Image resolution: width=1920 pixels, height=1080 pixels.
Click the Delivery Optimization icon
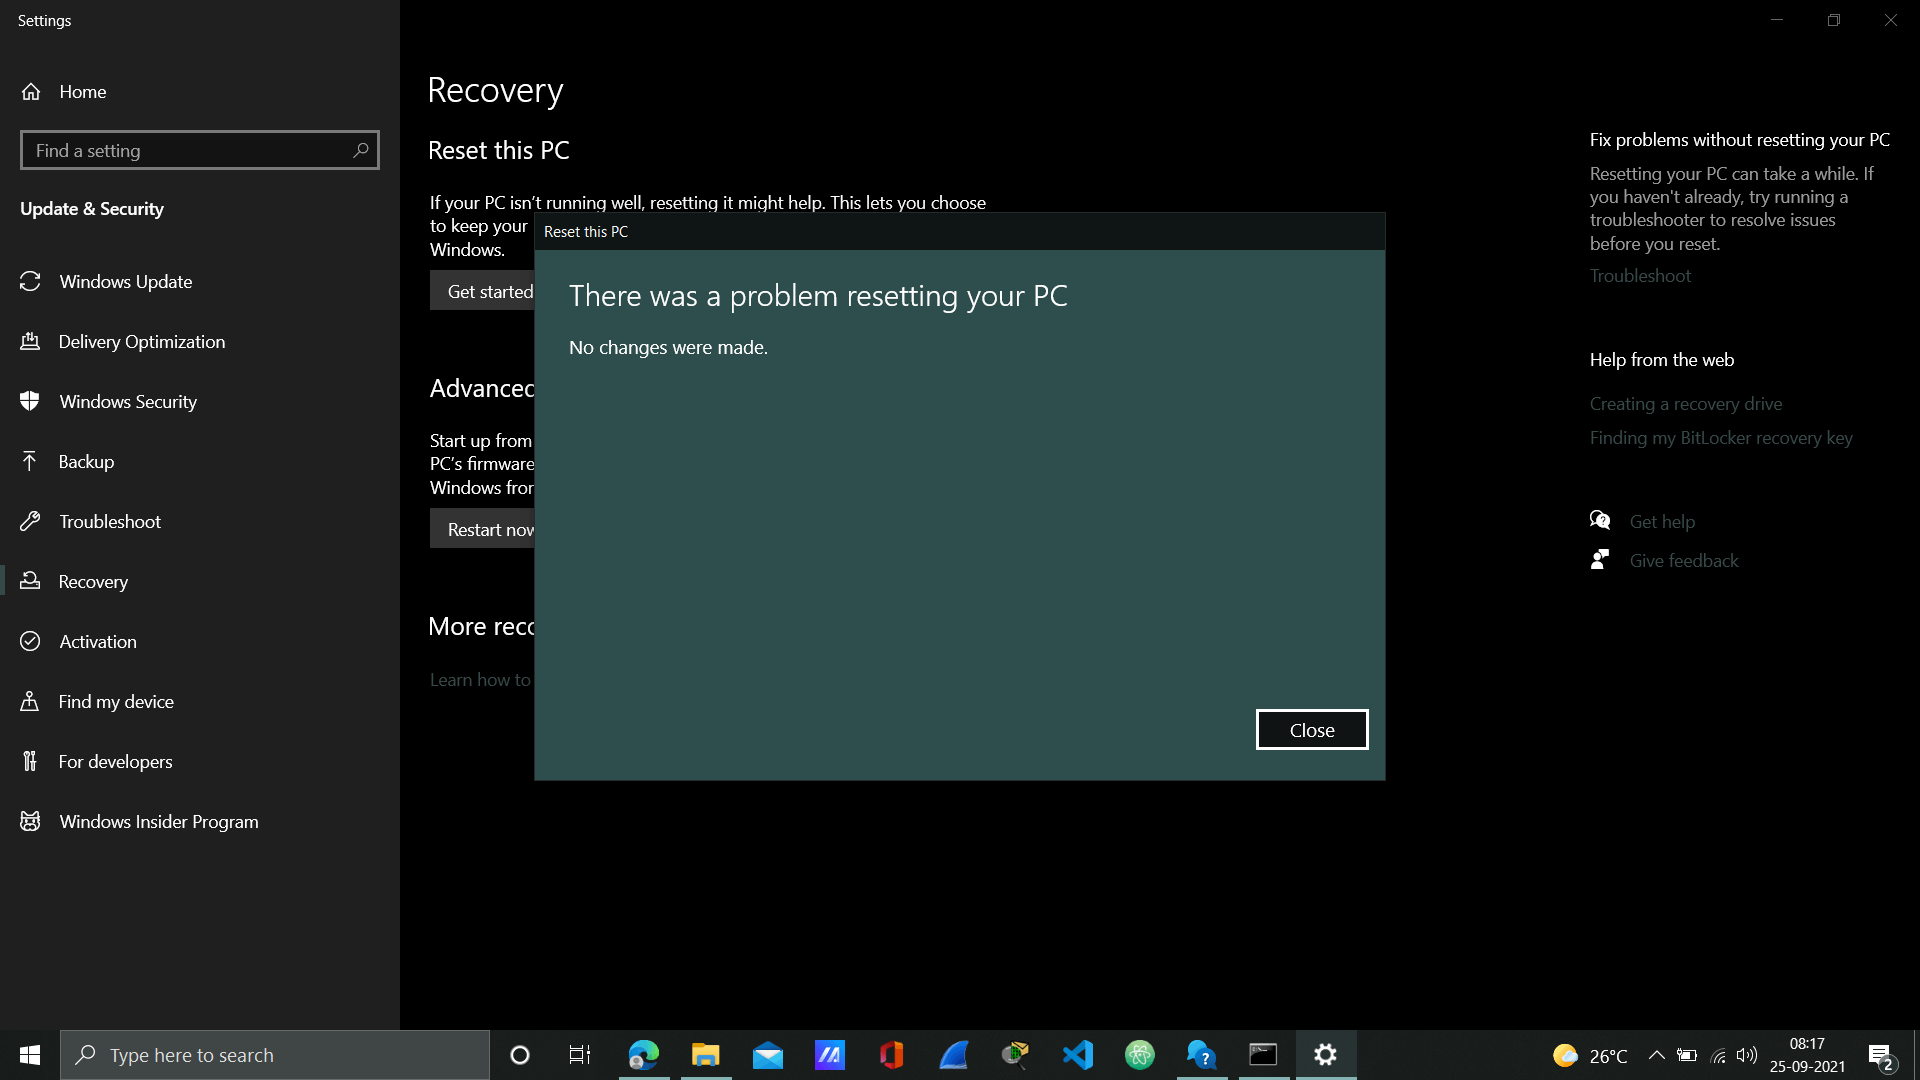pyautogui.click(x=30, y=342)
